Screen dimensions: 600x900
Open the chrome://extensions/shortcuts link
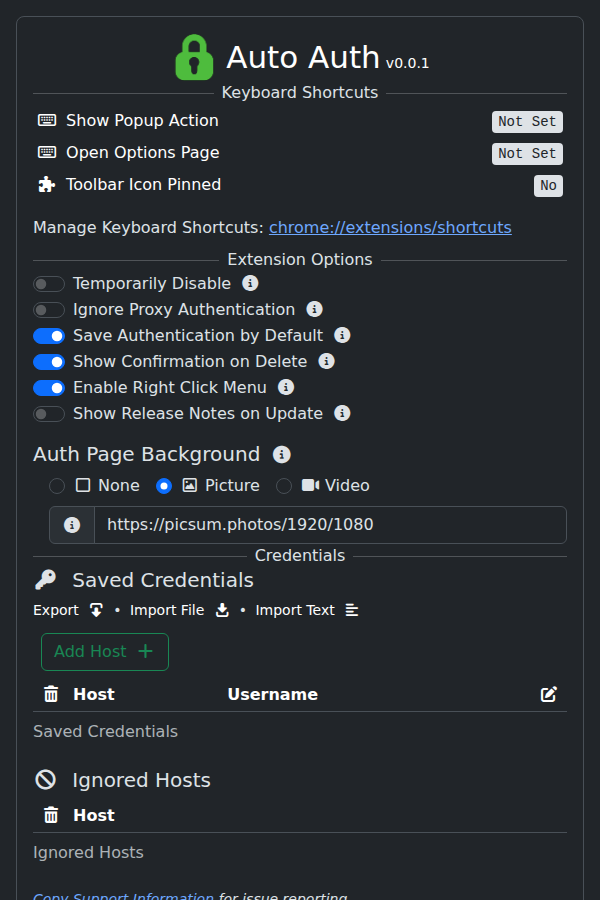tap(390, 227)
